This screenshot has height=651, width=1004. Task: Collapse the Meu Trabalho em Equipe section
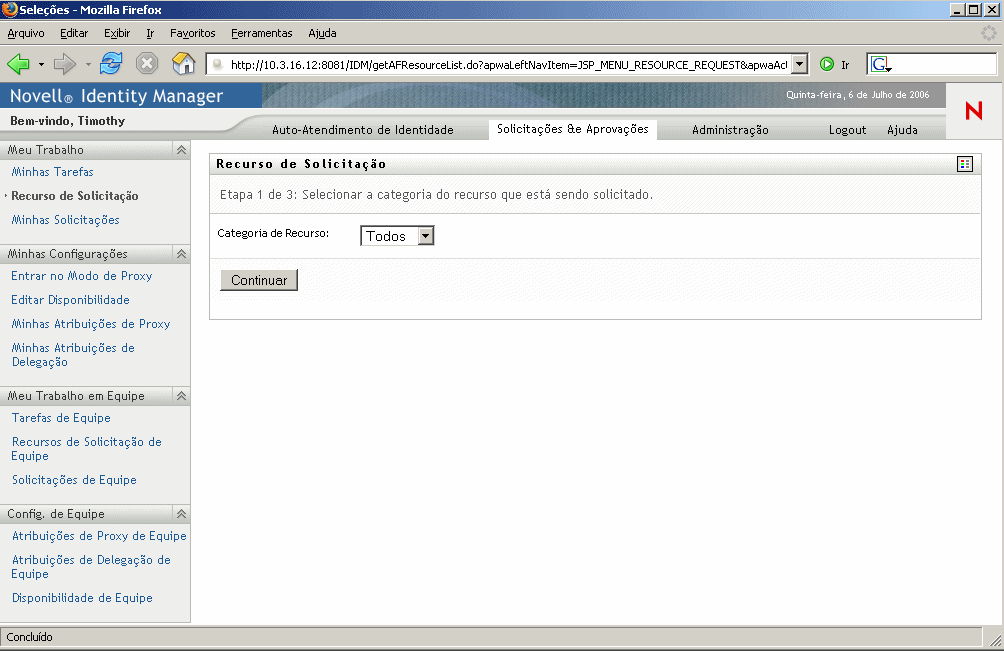[181, 396]
